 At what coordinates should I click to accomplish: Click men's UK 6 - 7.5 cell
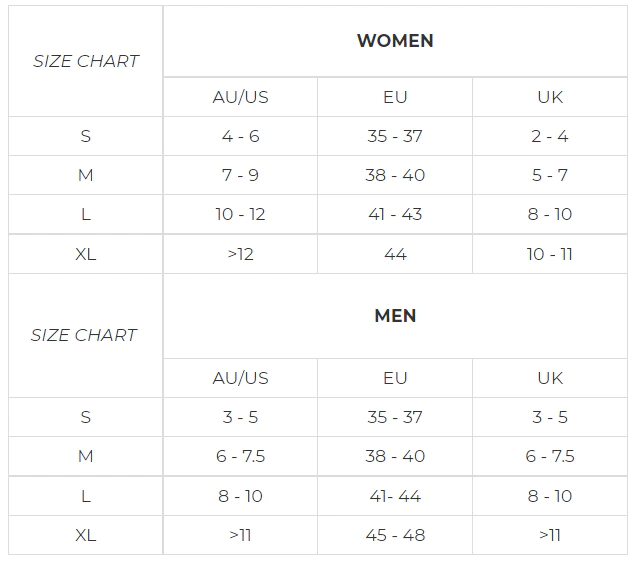click(550, 456)
